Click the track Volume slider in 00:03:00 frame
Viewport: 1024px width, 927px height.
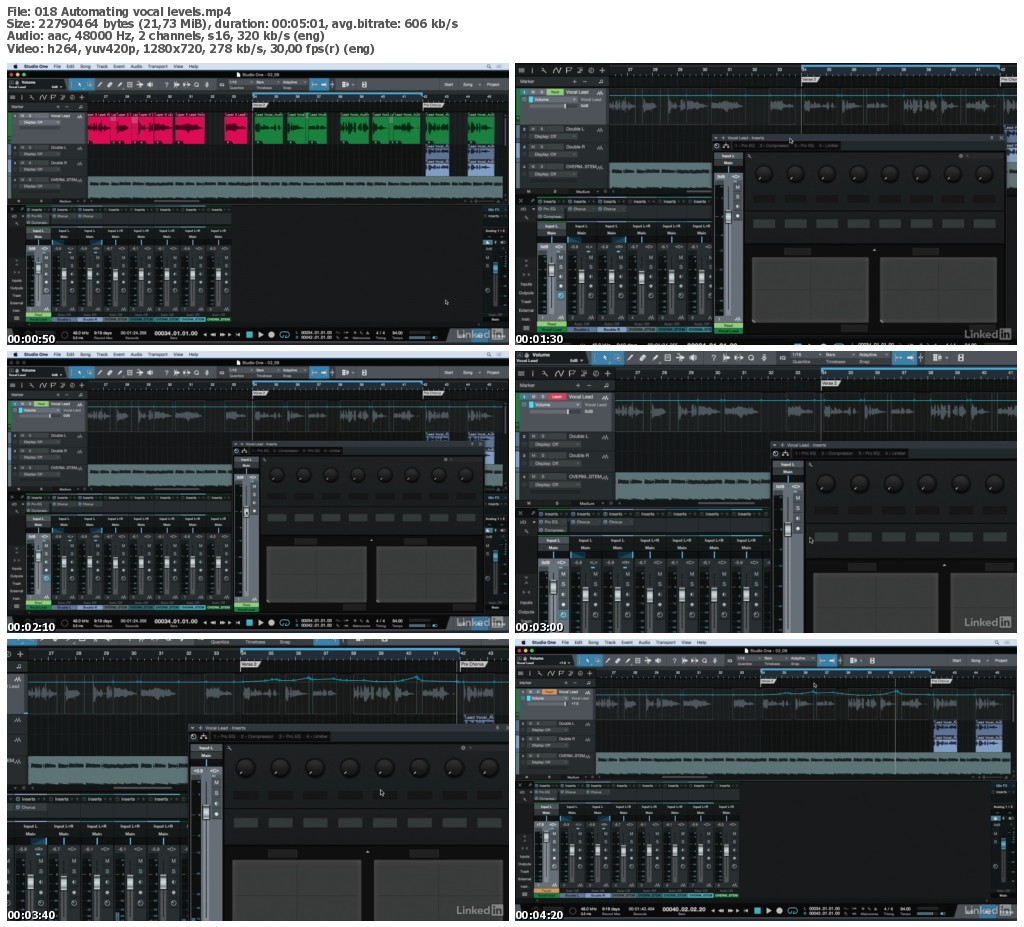(554, 412)
